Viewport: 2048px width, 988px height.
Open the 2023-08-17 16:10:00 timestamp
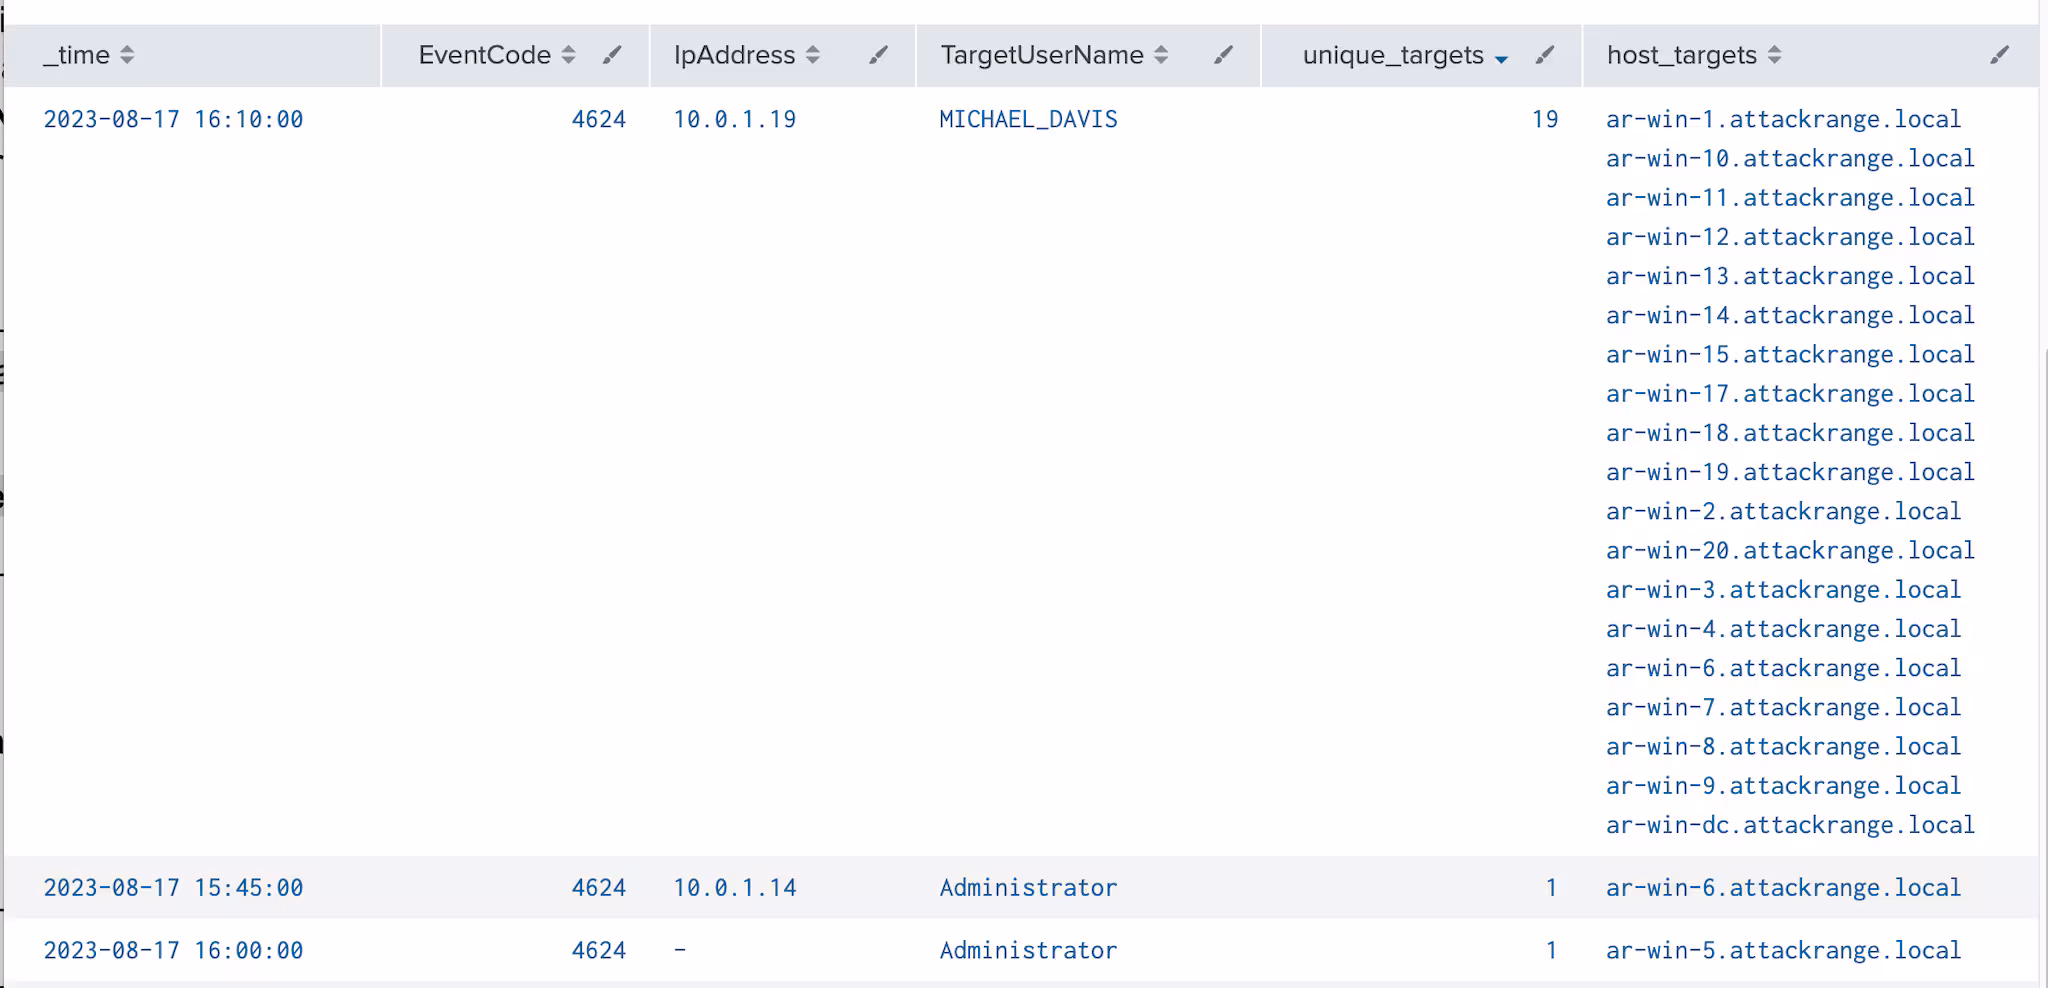coord(173,119)
